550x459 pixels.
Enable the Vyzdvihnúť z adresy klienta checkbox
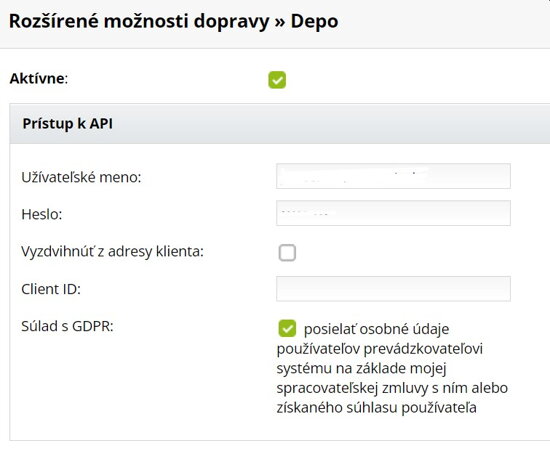coord(287,253)
